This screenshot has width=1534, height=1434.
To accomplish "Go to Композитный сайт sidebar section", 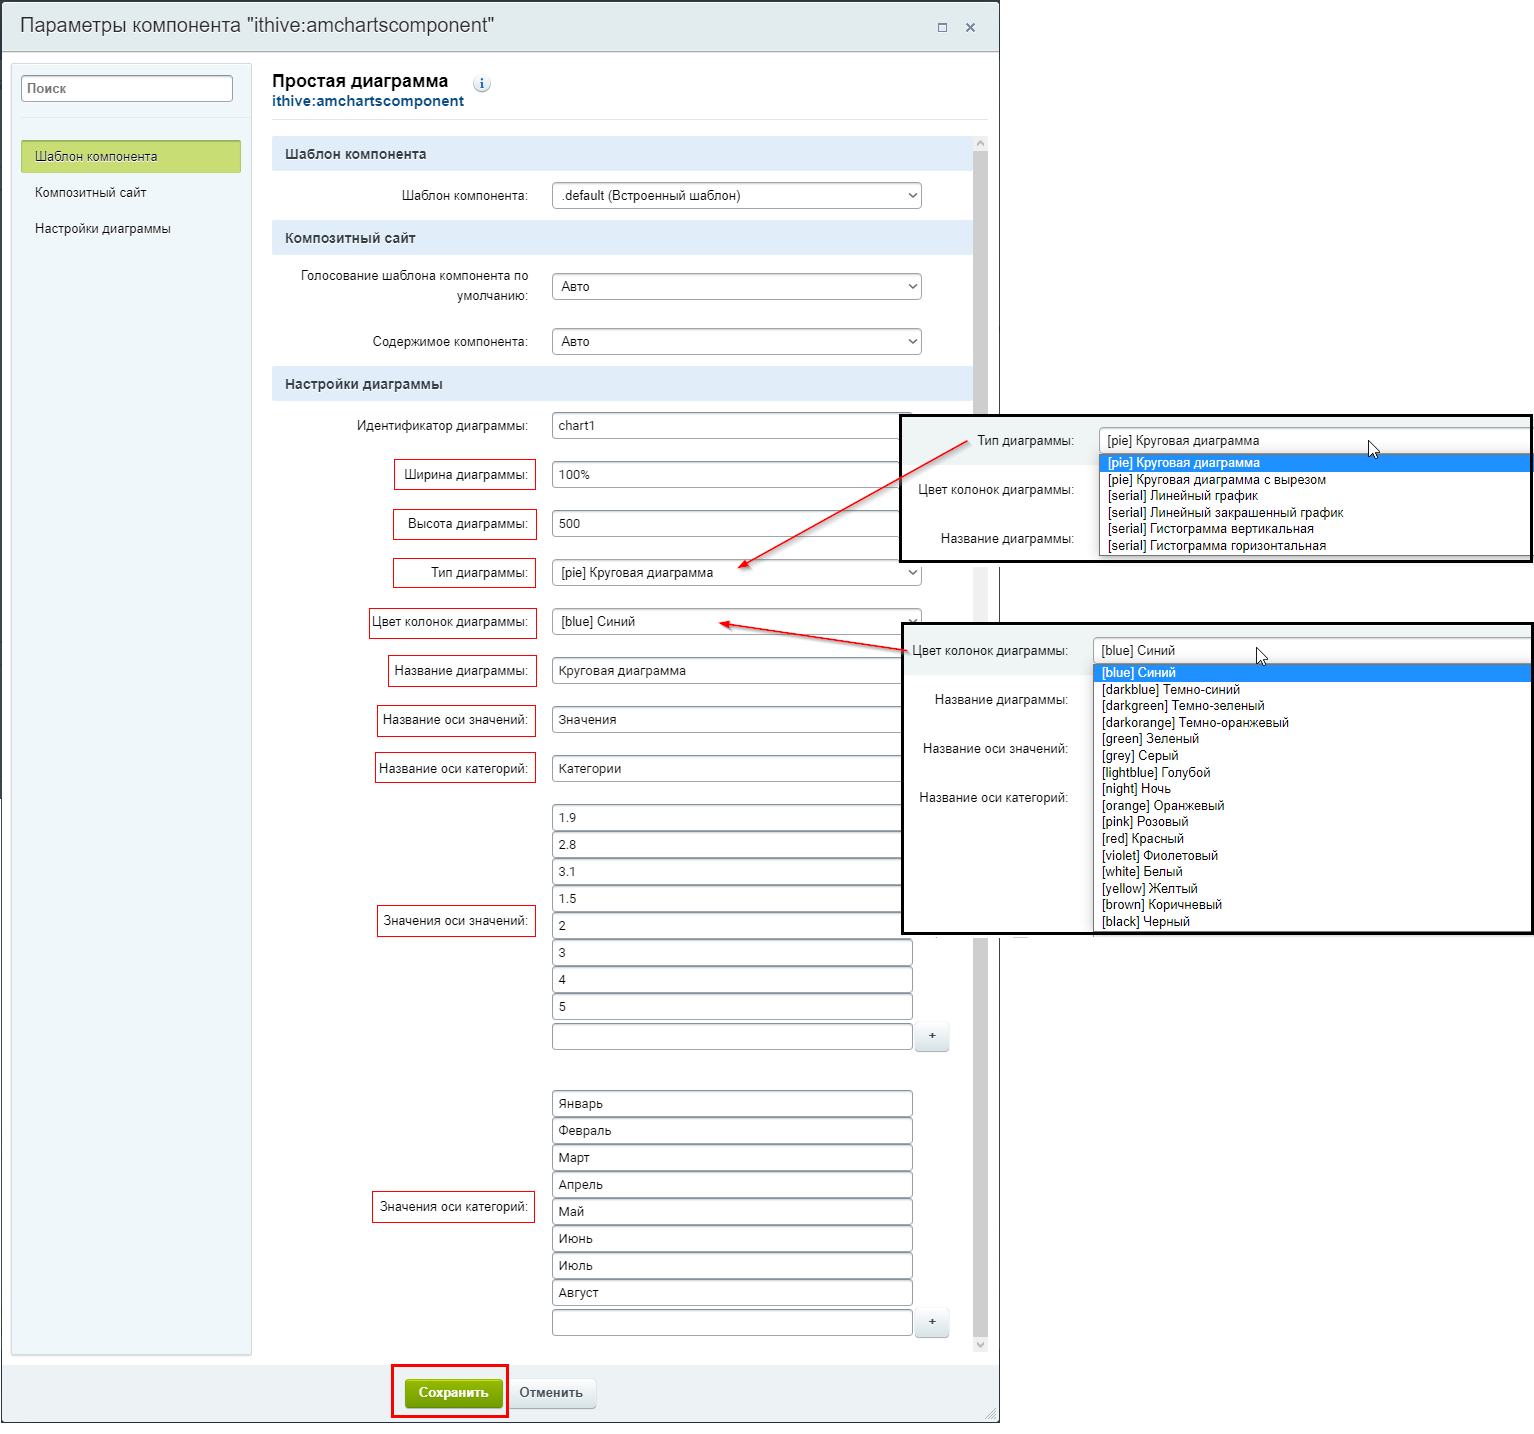I will 90,193.
